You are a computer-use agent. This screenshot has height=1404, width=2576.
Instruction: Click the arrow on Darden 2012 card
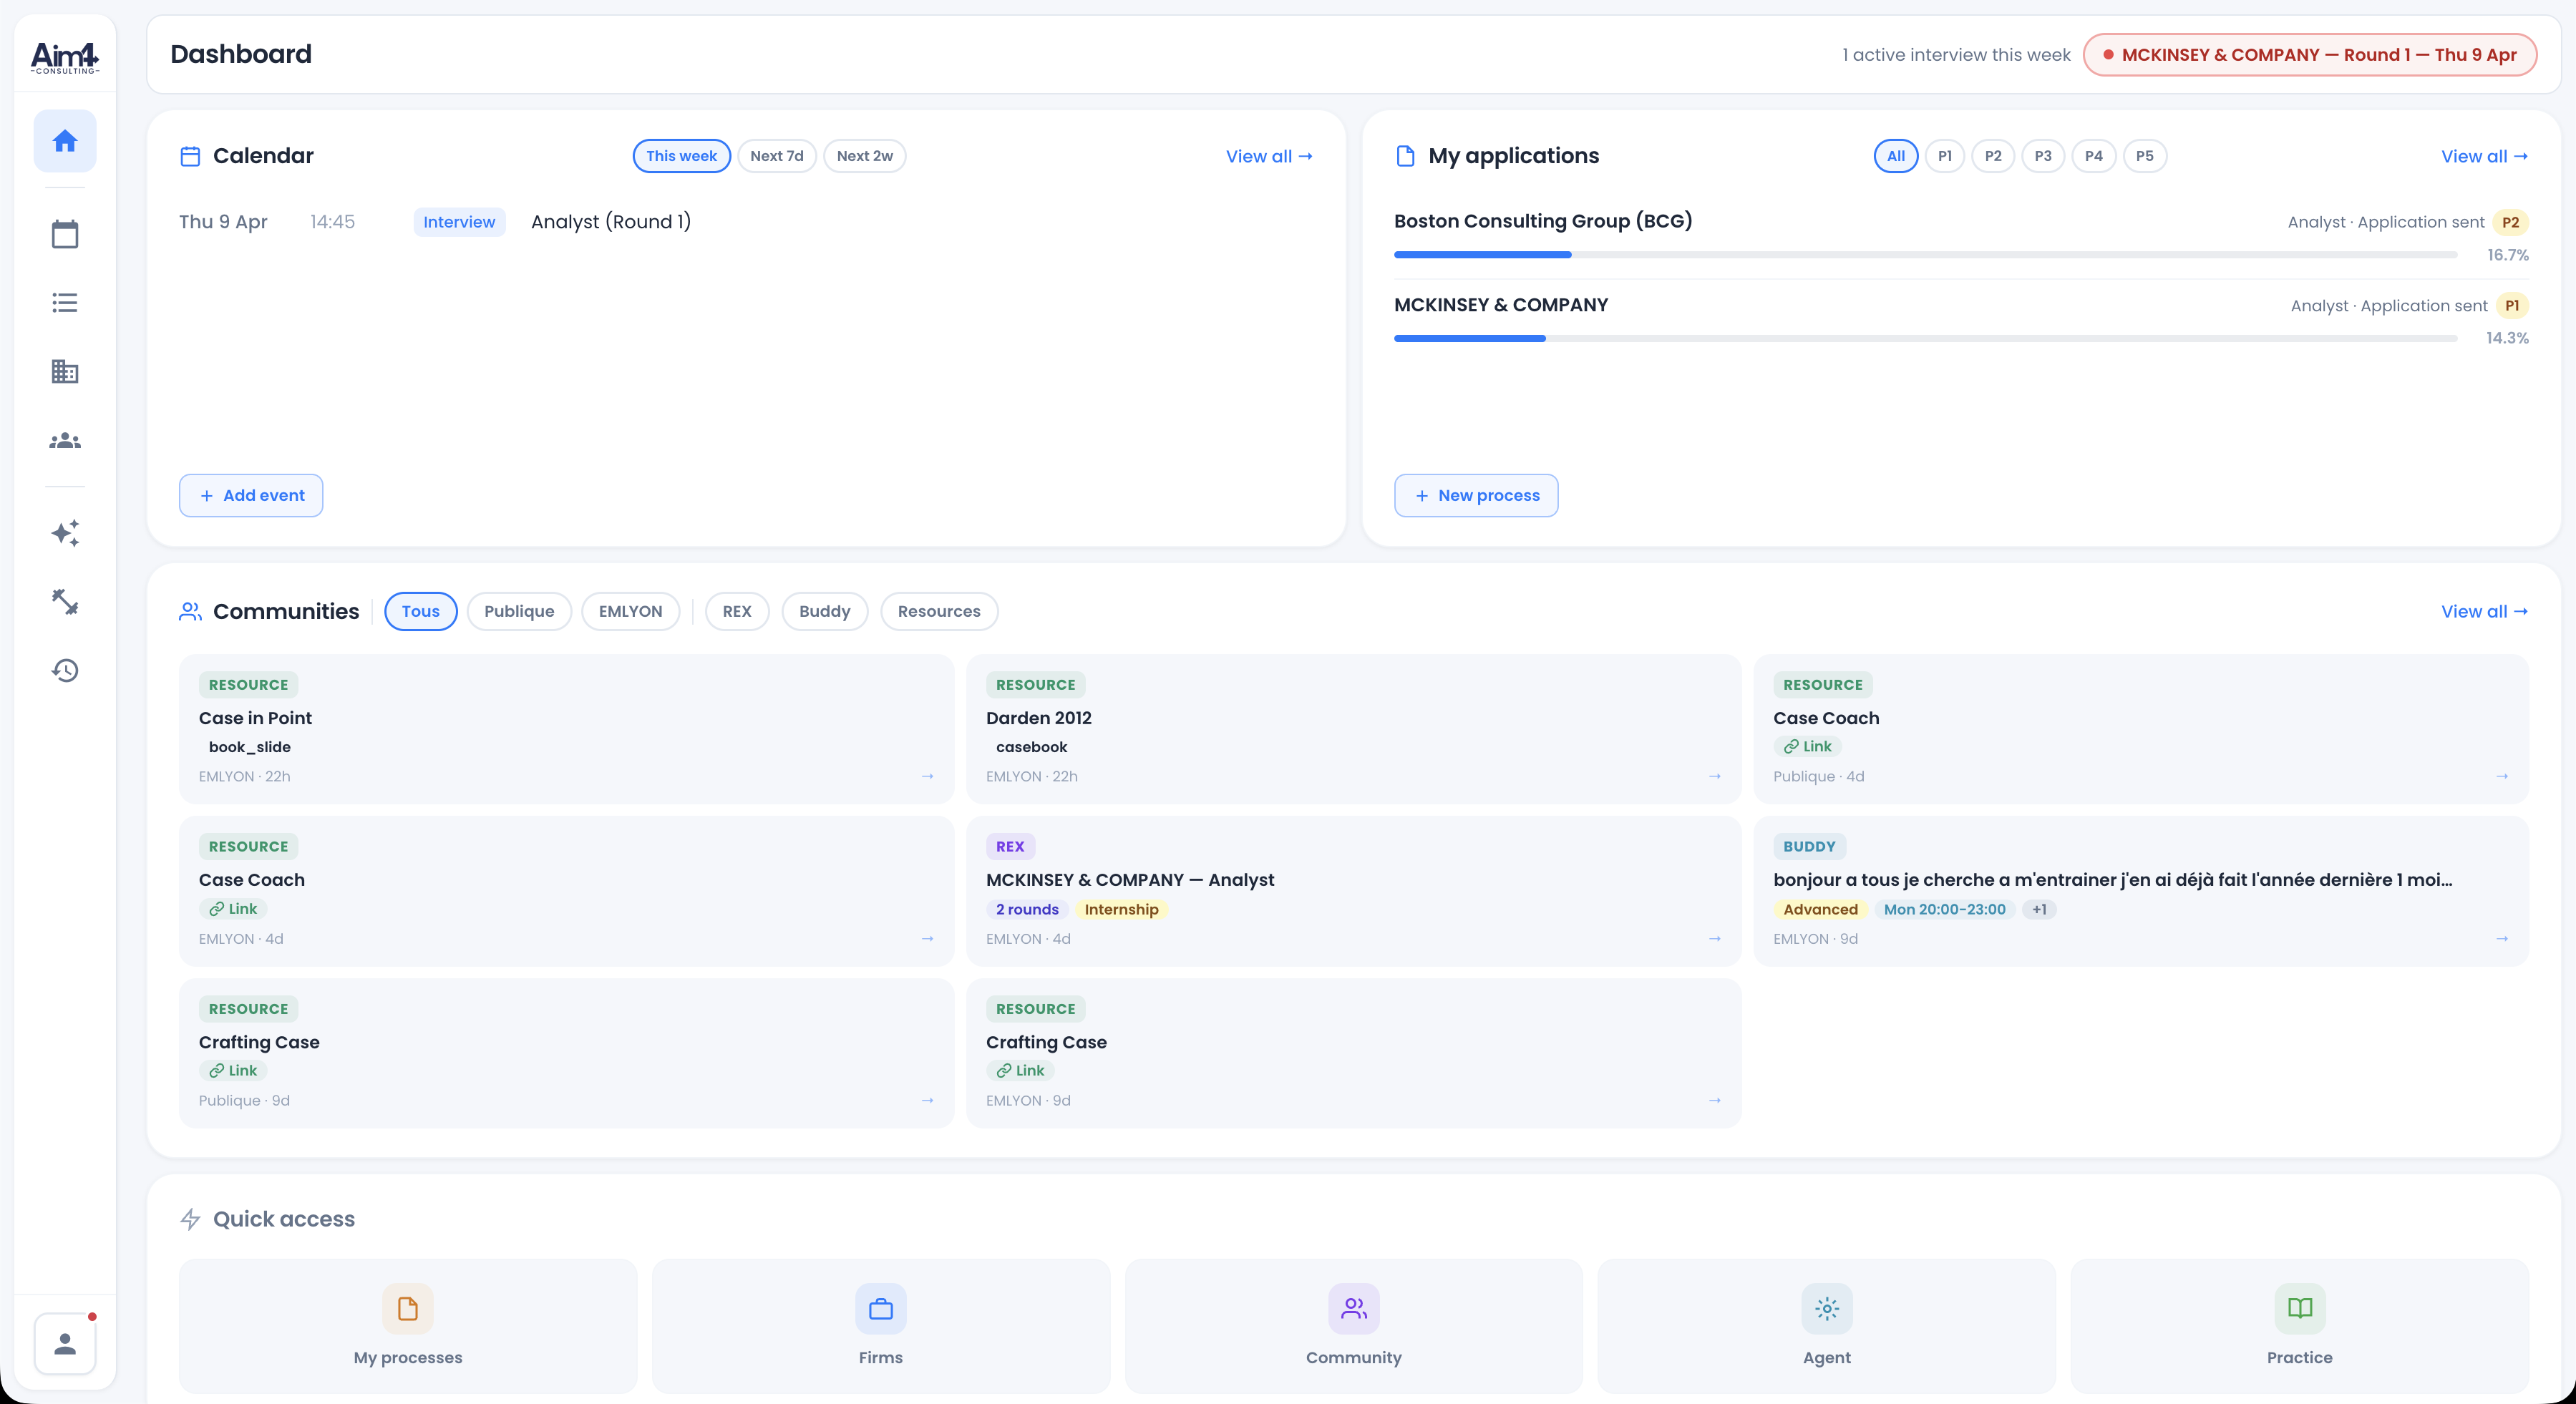pyautogui.click(x=1715, y=776)
